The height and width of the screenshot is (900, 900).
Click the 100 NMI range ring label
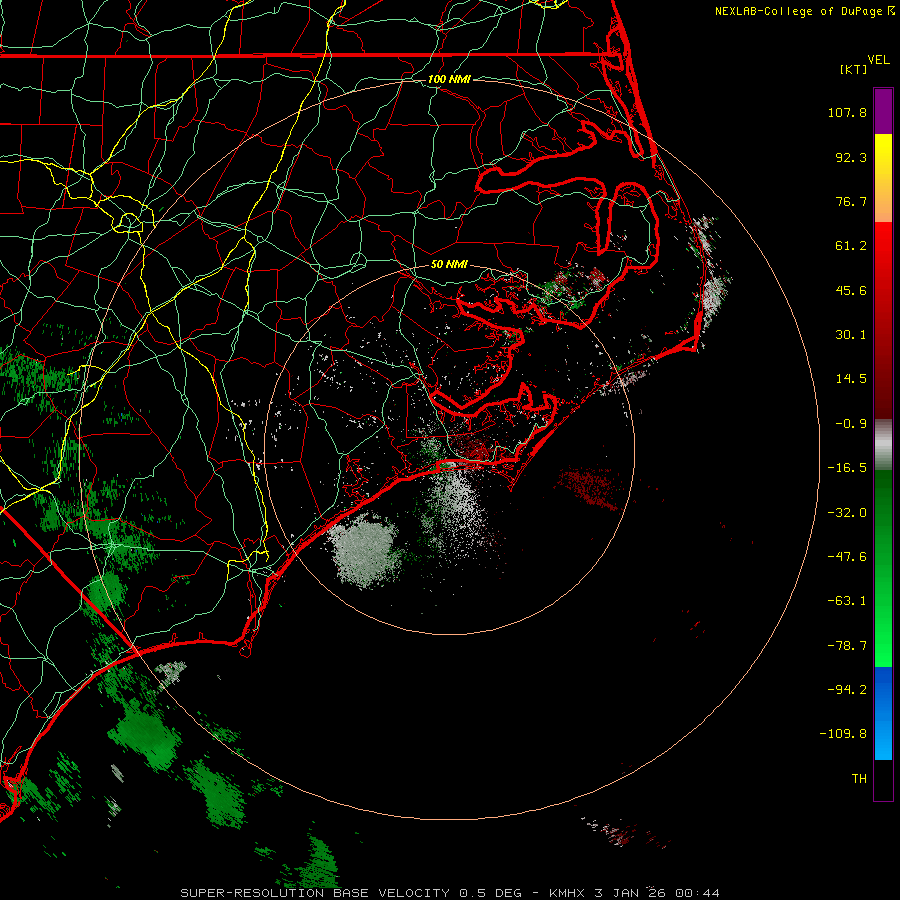point(449,79)
